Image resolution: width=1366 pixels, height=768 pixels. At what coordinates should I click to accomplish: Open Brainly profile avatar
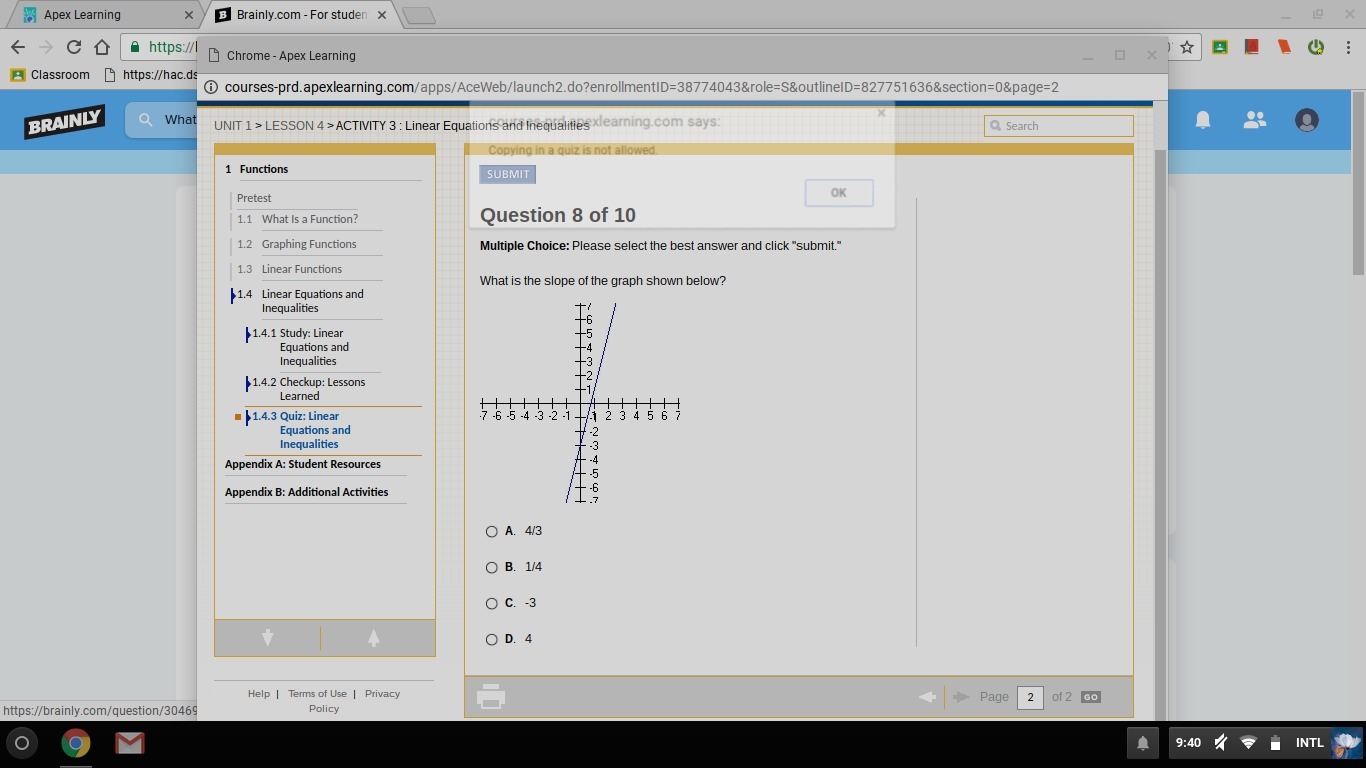click(1306, 120)
